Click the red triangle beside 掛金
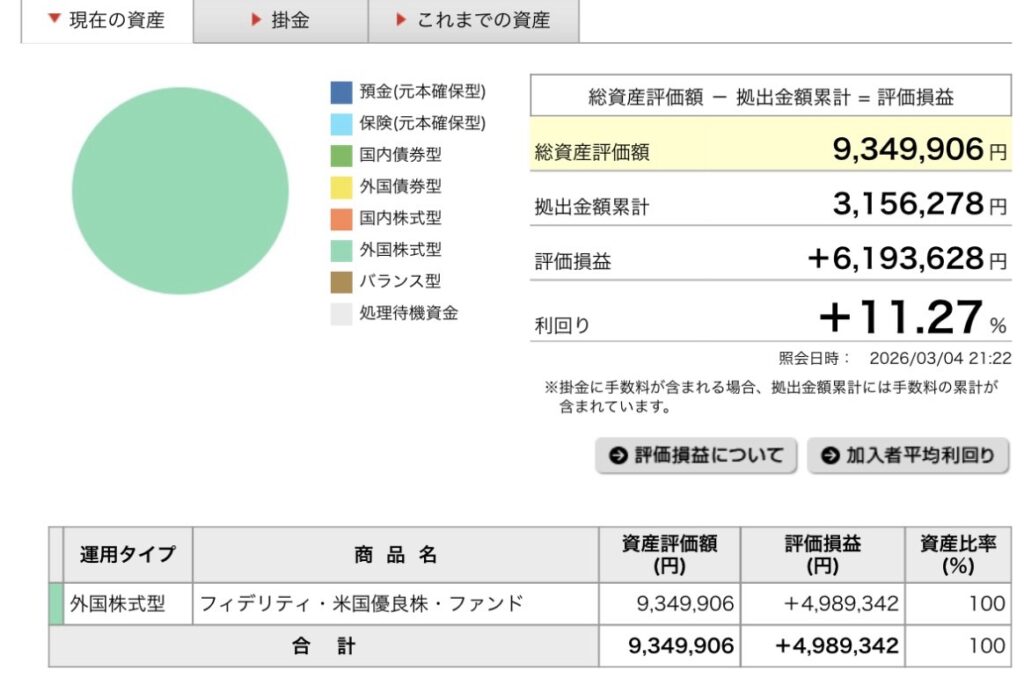1024x678 pixels. [256, 20]
